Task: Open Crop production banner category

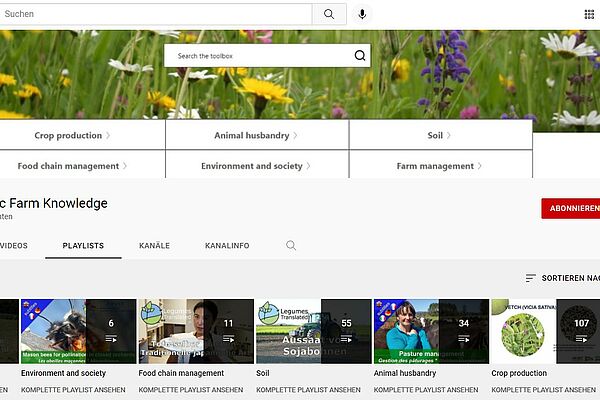Action: coord(82,135)
